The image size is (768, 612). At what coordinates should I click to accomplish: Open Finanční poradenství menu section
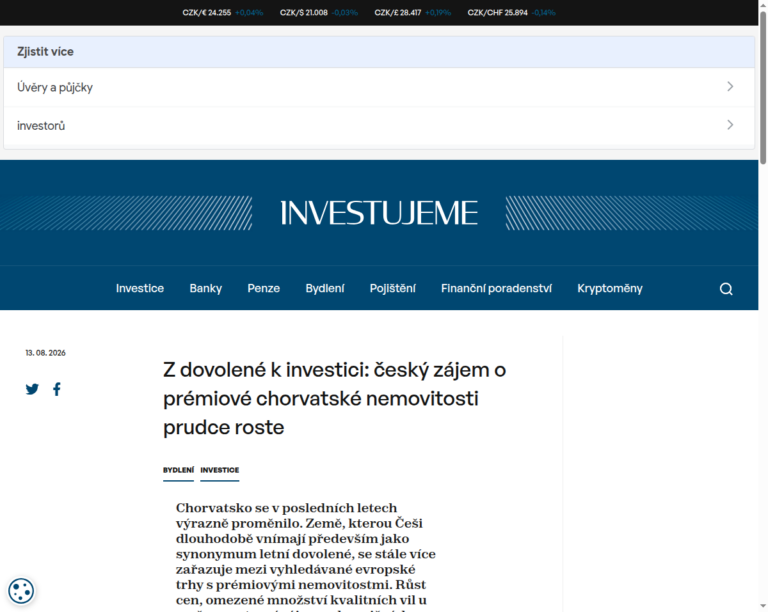496,288
